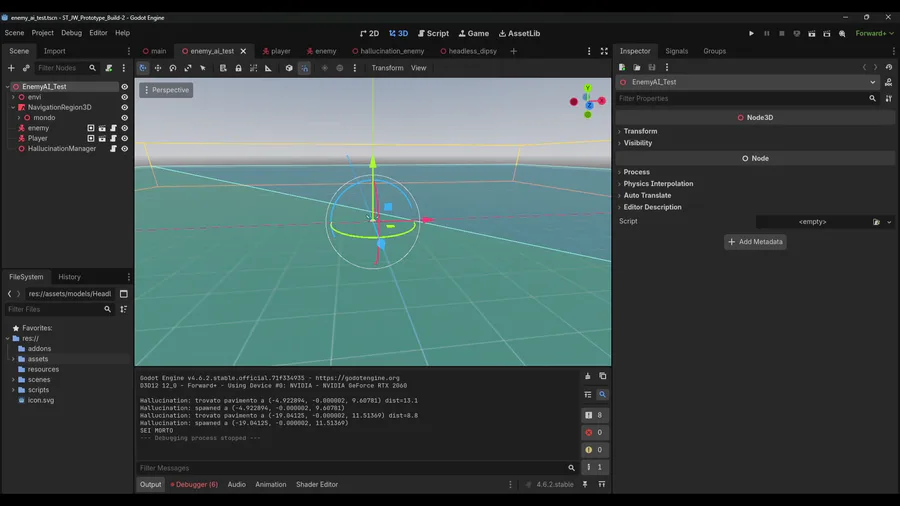
Task: Toggle error messages filter in Output
Action: point(594,433)
